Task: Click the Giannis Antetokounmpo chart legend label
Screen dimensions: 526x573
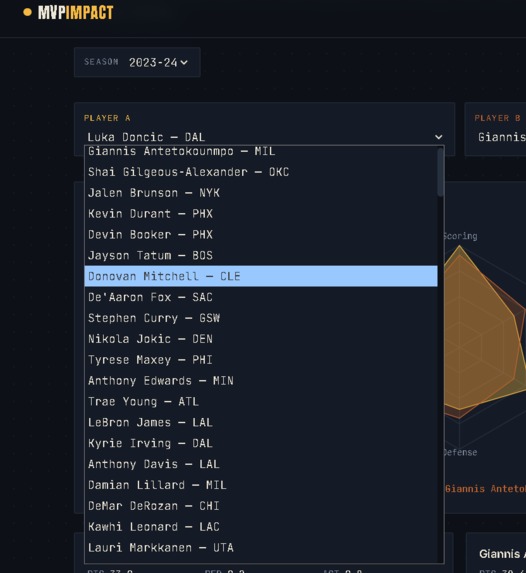Action: click(x=485, y=489)
